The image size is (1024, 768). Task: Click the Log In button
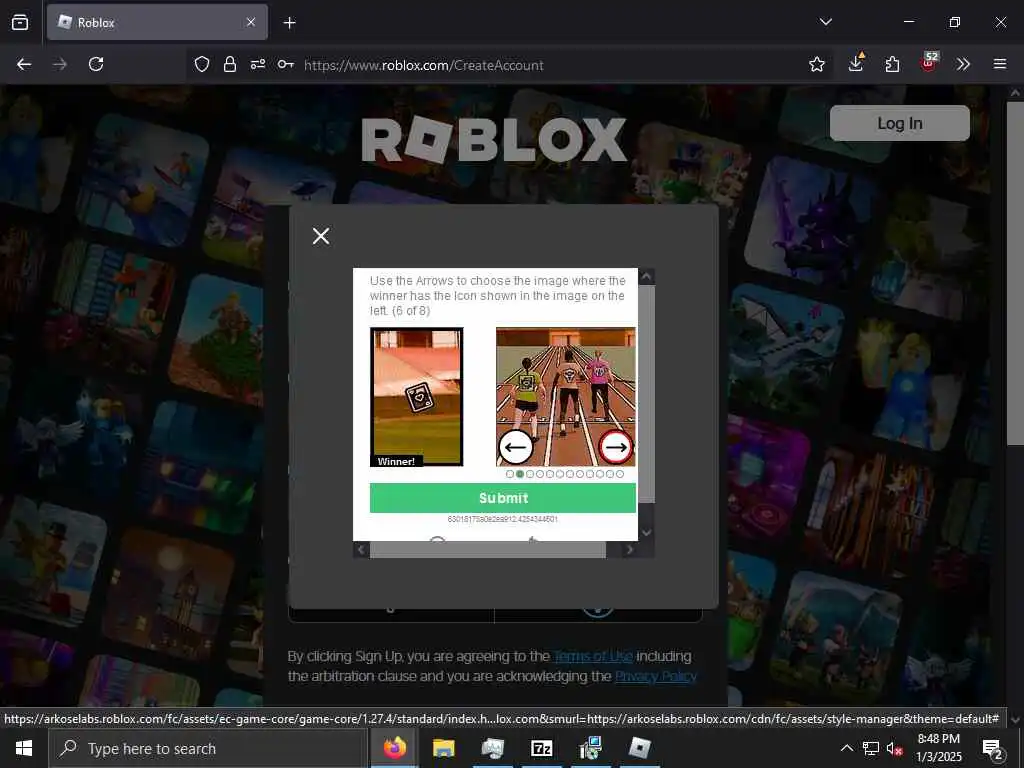899,123
